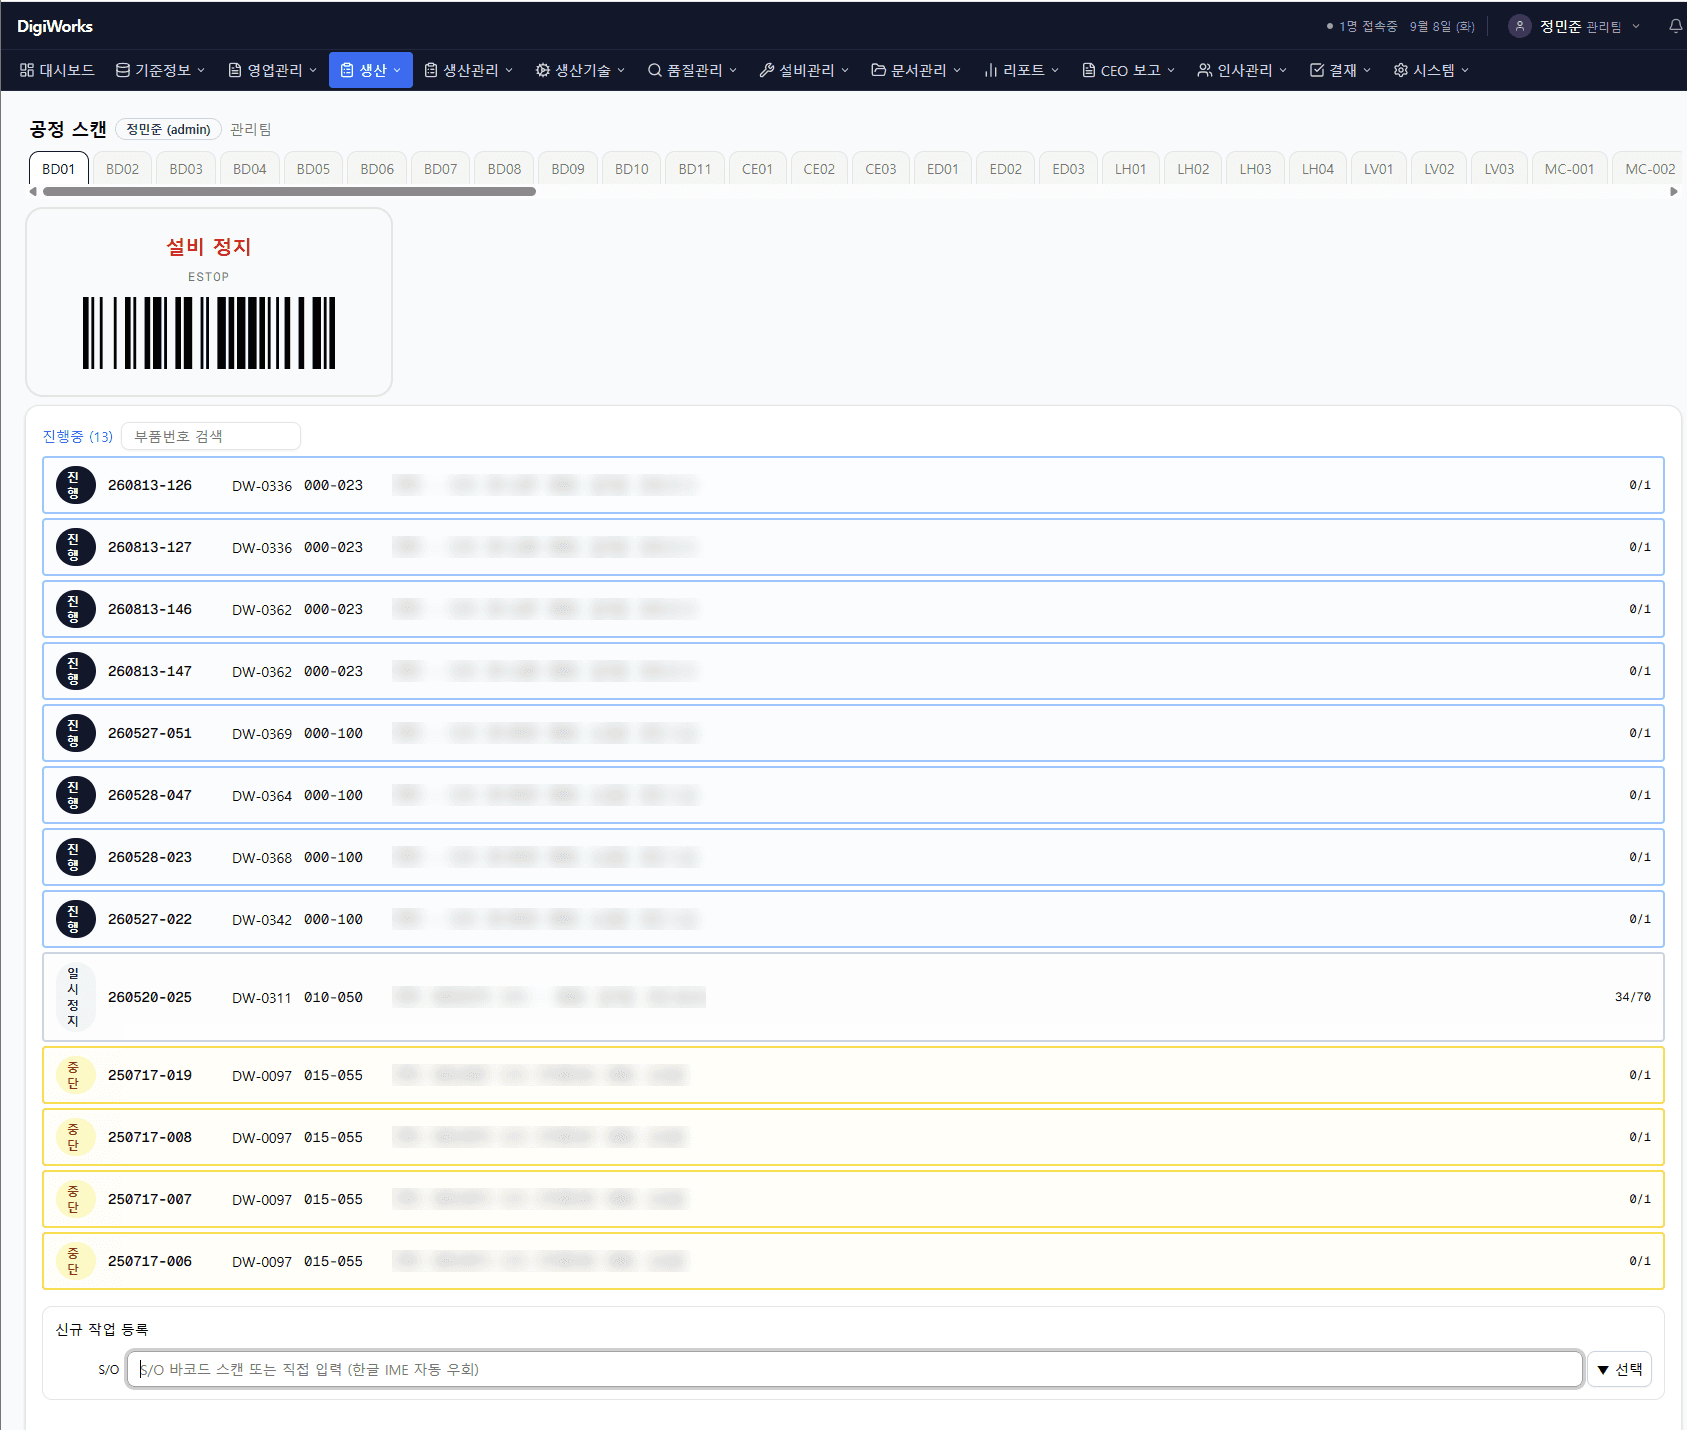The width and height of the screenshot is (1687, 1430).
Task: Click the 설비 정지 ESTOP barcode card
Action: [x=209, y=302]
